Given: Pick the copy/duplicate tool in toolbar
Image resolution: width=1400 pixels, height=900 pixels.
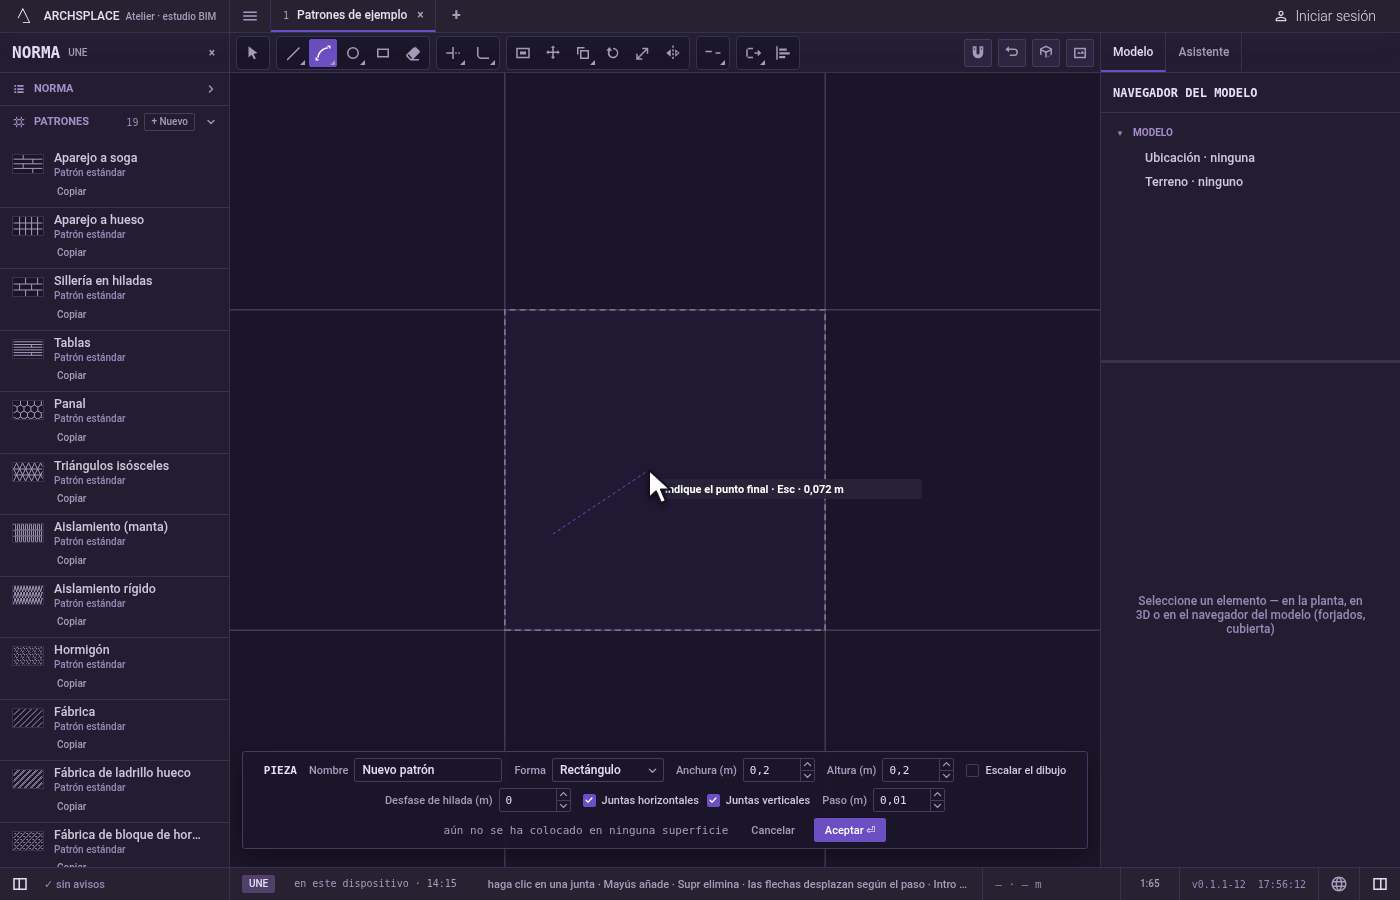Looking at the screenshot, I should coord(583,53).
